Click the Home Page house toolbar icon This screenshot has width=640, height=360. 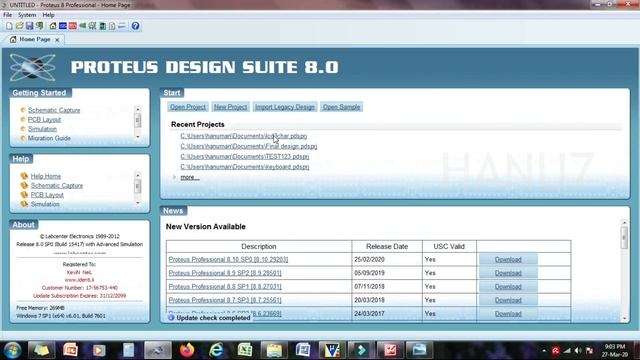point(53,26)
